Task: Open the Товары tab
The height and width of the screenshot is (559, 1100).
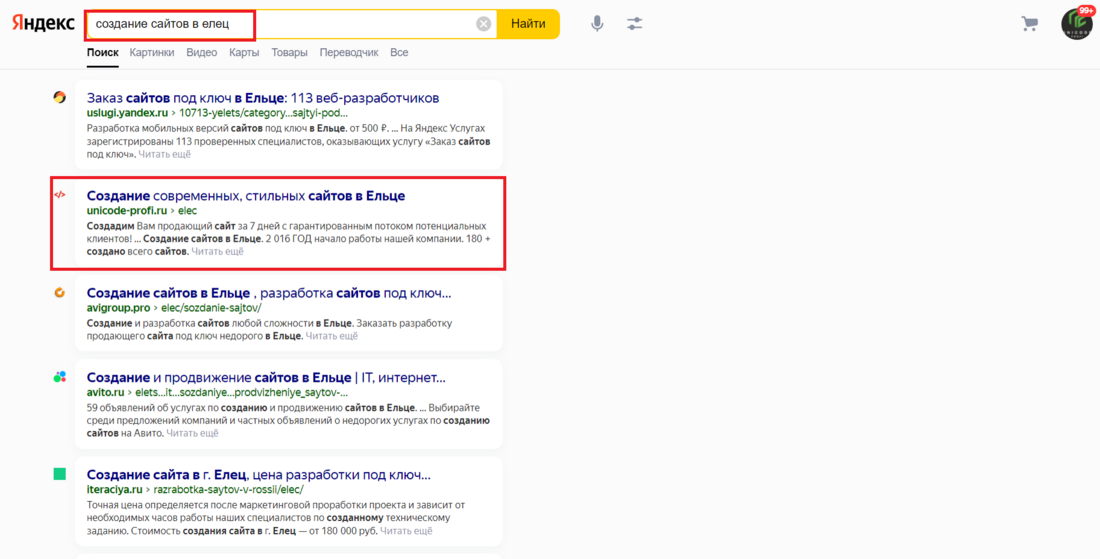Action: click(x=289, y=53)
